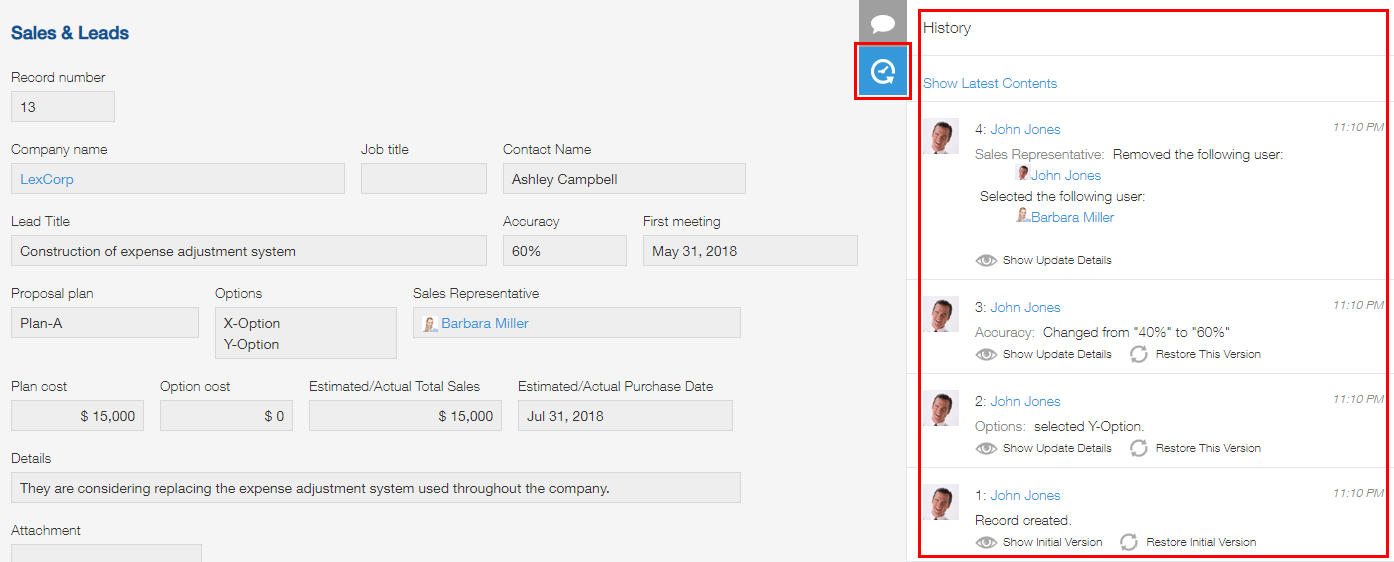
Task: Click restore icon for version 3
Action: point(1138,354)
